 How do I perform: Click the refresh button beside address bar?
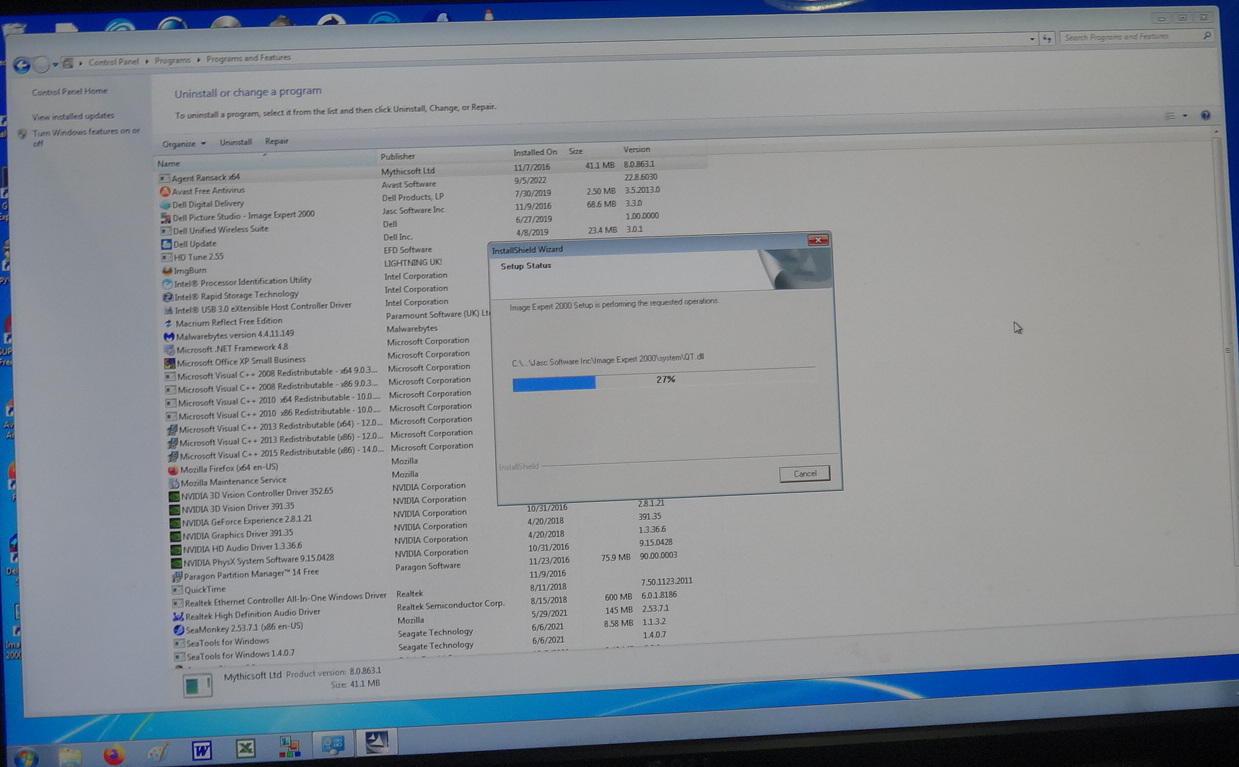tap(1047, 38)
